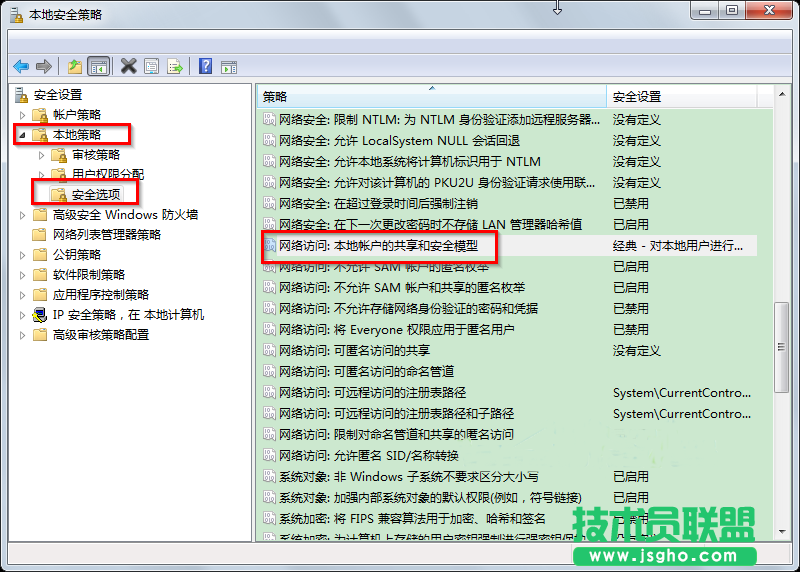800x572 pixels.
Task: Select 网络访问: 不允许 SAM 帐户和共享的匿名枚举
Action: [x=402, y=288]
